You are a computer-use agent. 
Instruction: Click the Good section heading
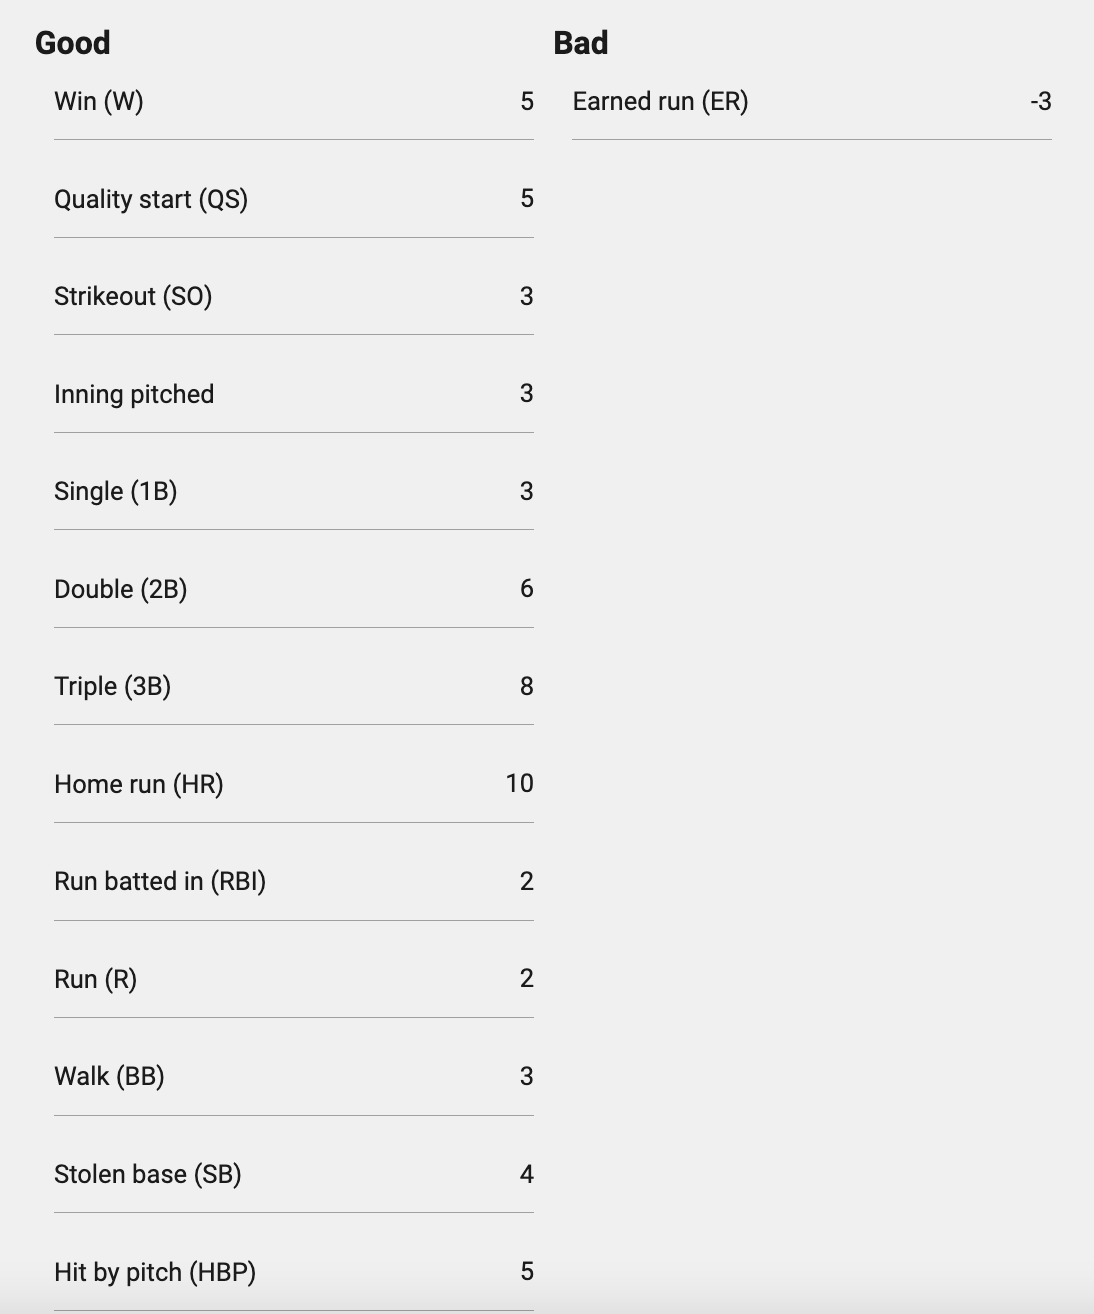[x=73, y=43]
